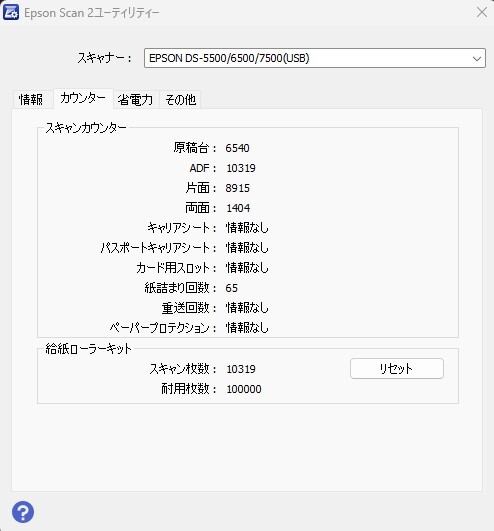The width and height of the screenshot is (494, 531).
Task: Close the Epson Scan 2 Utility window
Action: (x=481, y=13)
